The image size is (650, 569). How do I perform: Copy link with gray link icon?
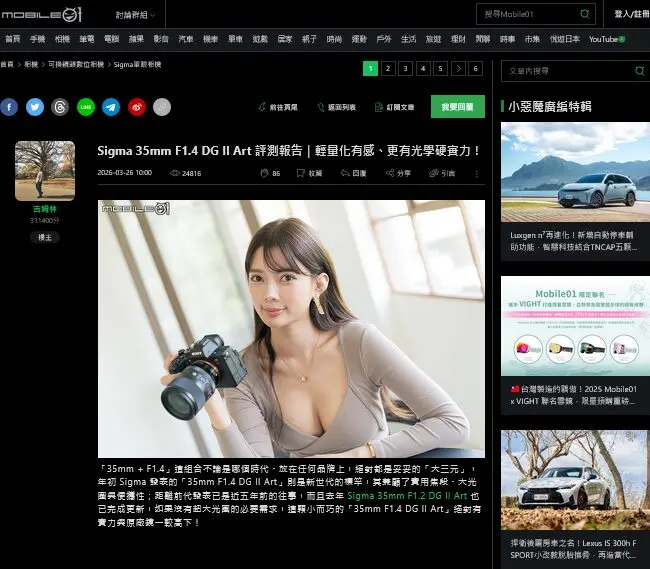tap(162, 107)
